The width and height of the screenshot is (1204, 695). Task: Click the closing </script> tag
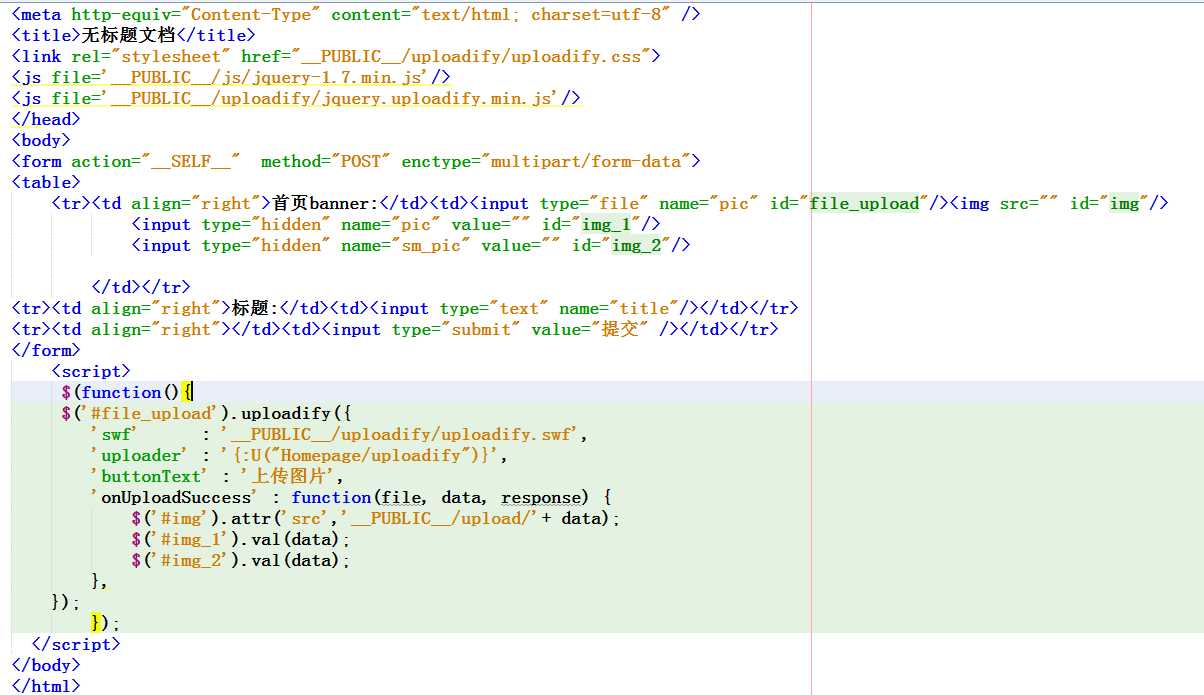[76, 644]
